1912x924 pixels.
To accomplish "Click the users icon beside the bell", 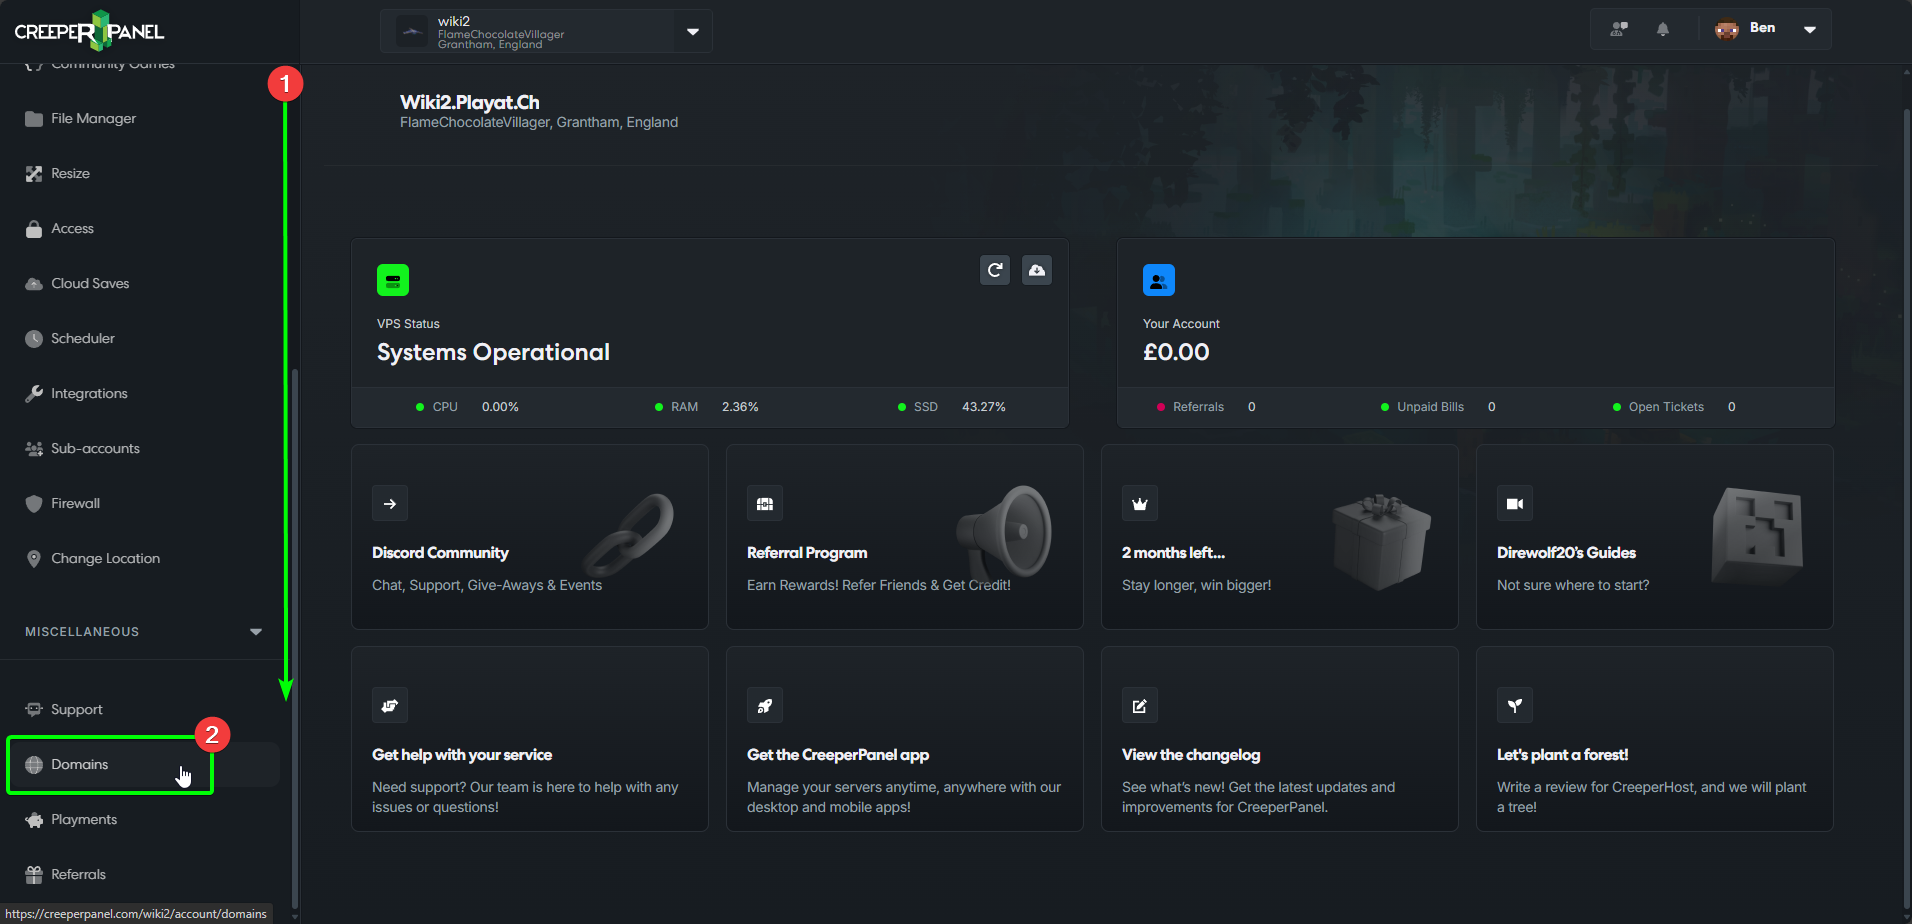I will click(1618, 29).
